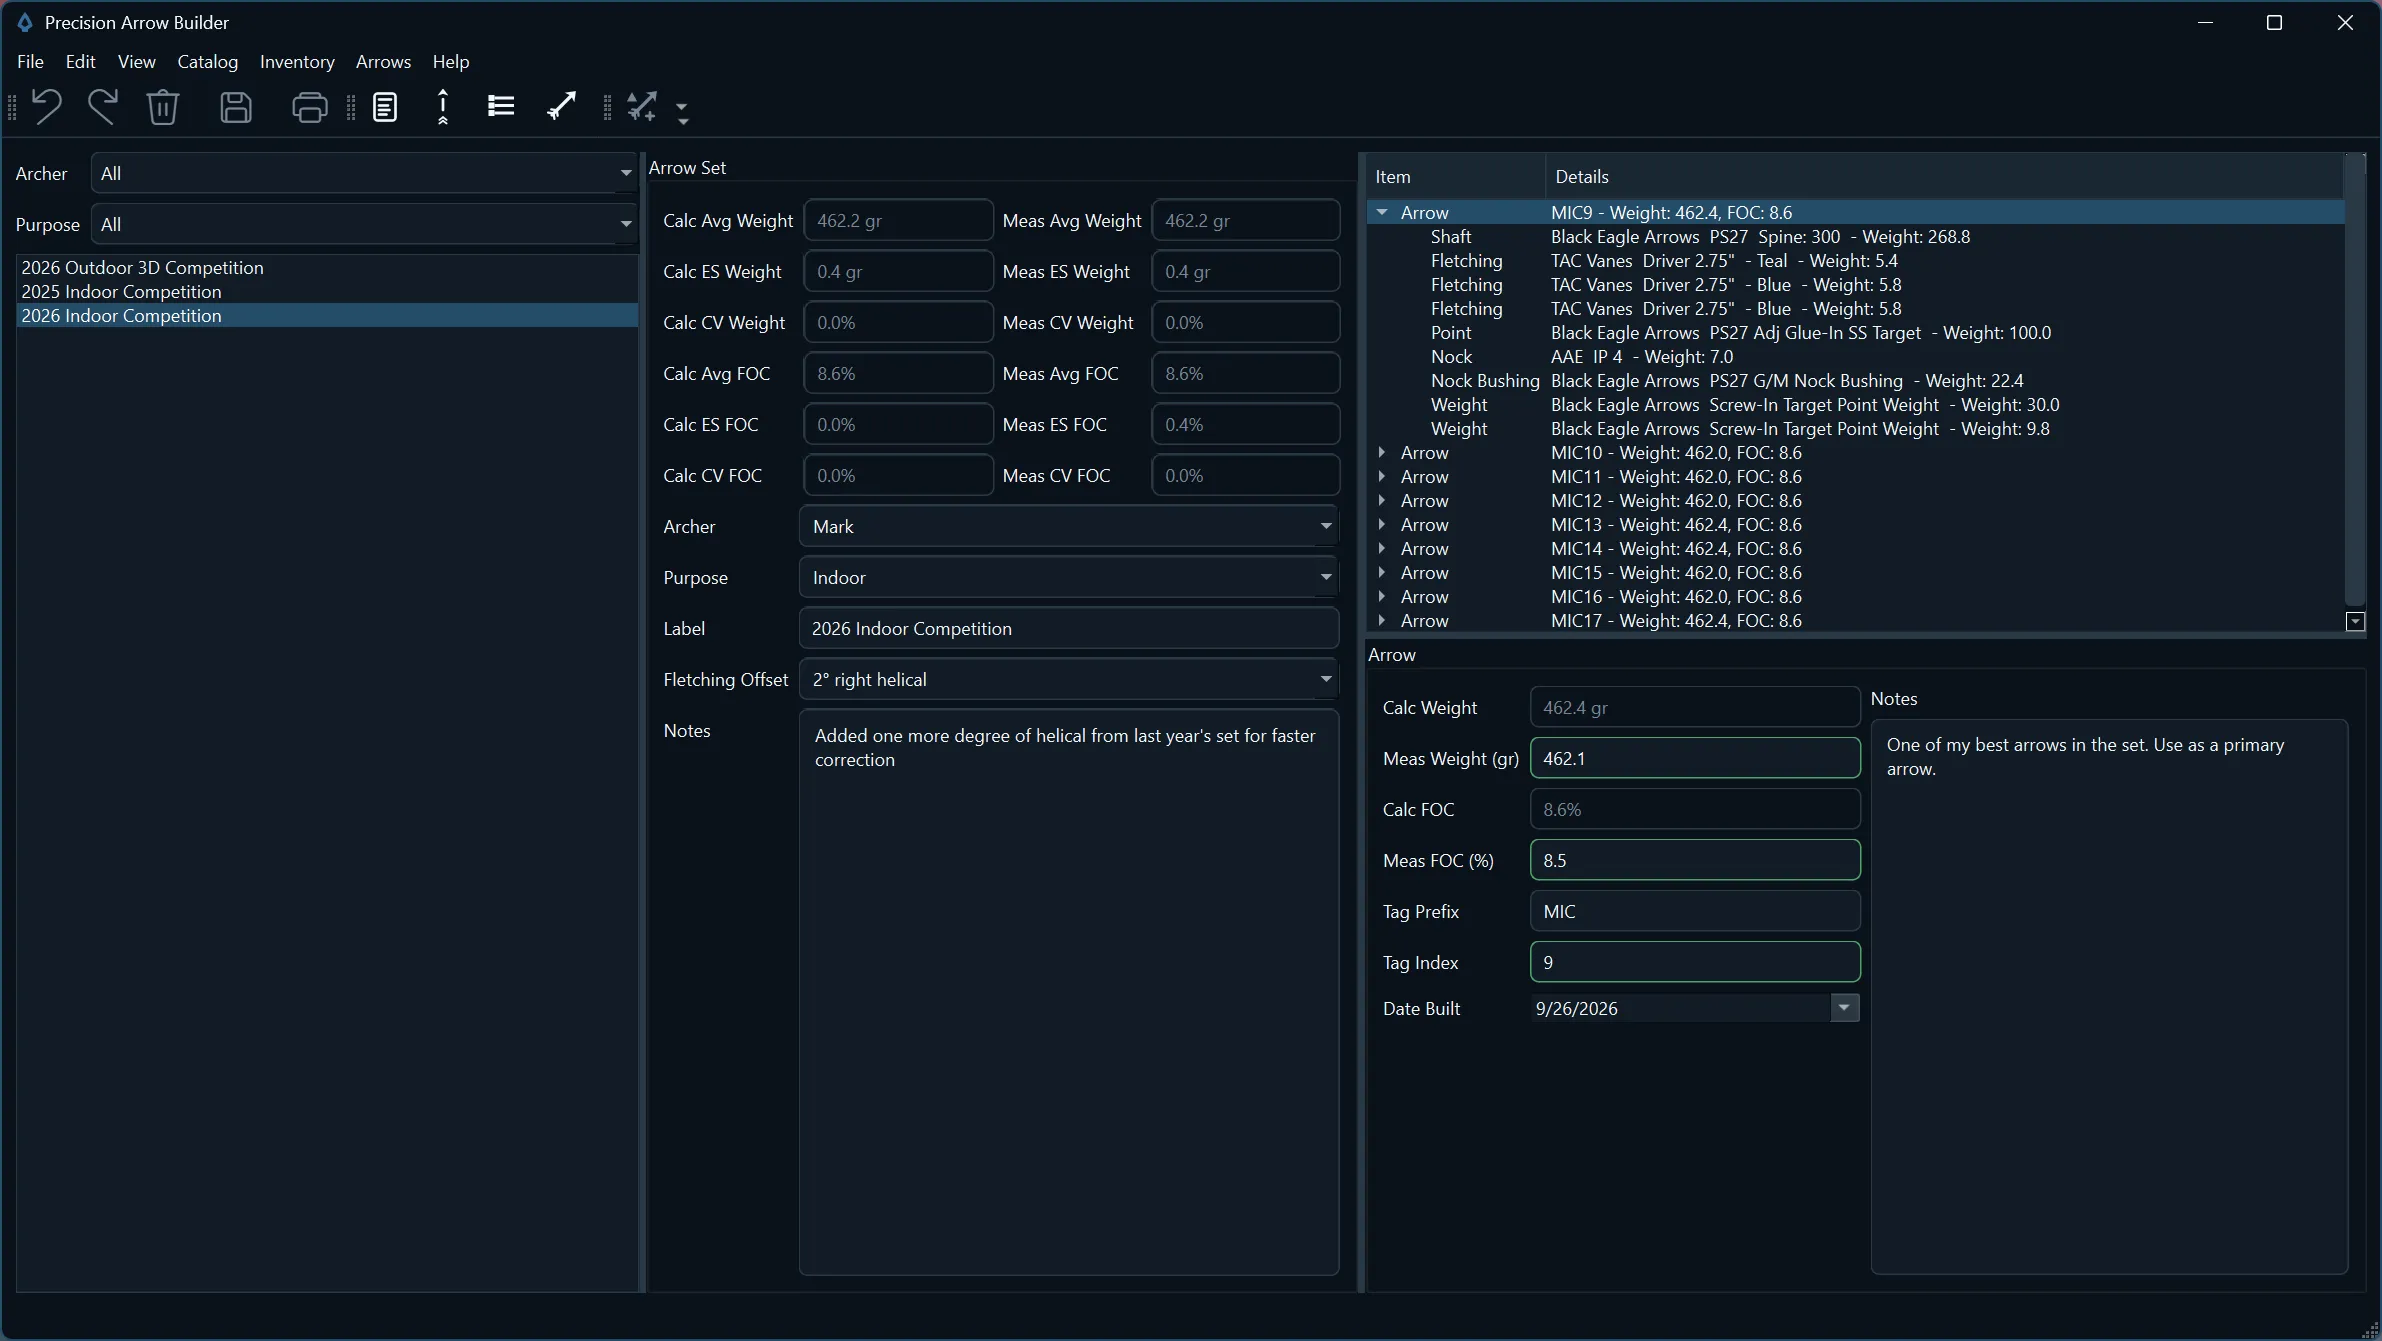The width and height of the screenshot is (2382, 1341).
Task: Open the Purpose dropdown showing Indoor
Action: (x=1069, y=577)
